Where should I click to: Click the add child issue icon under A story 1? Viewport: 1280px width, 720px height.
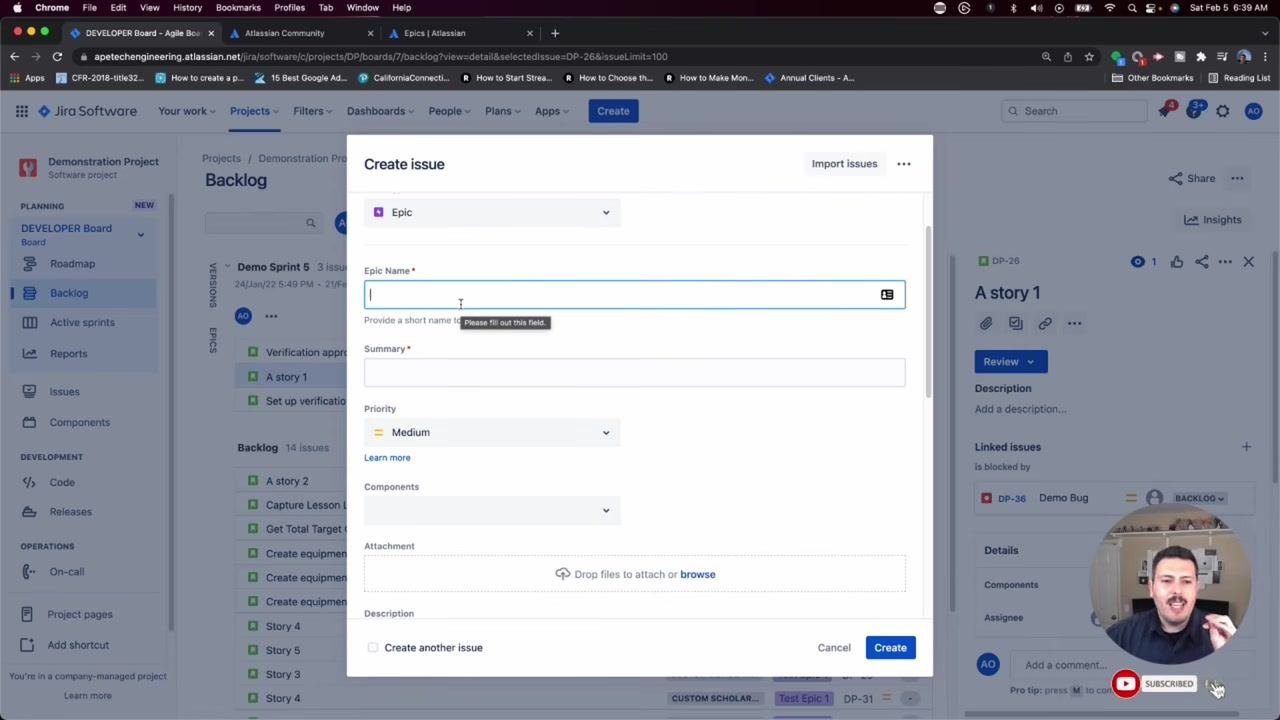[1016, 323]
